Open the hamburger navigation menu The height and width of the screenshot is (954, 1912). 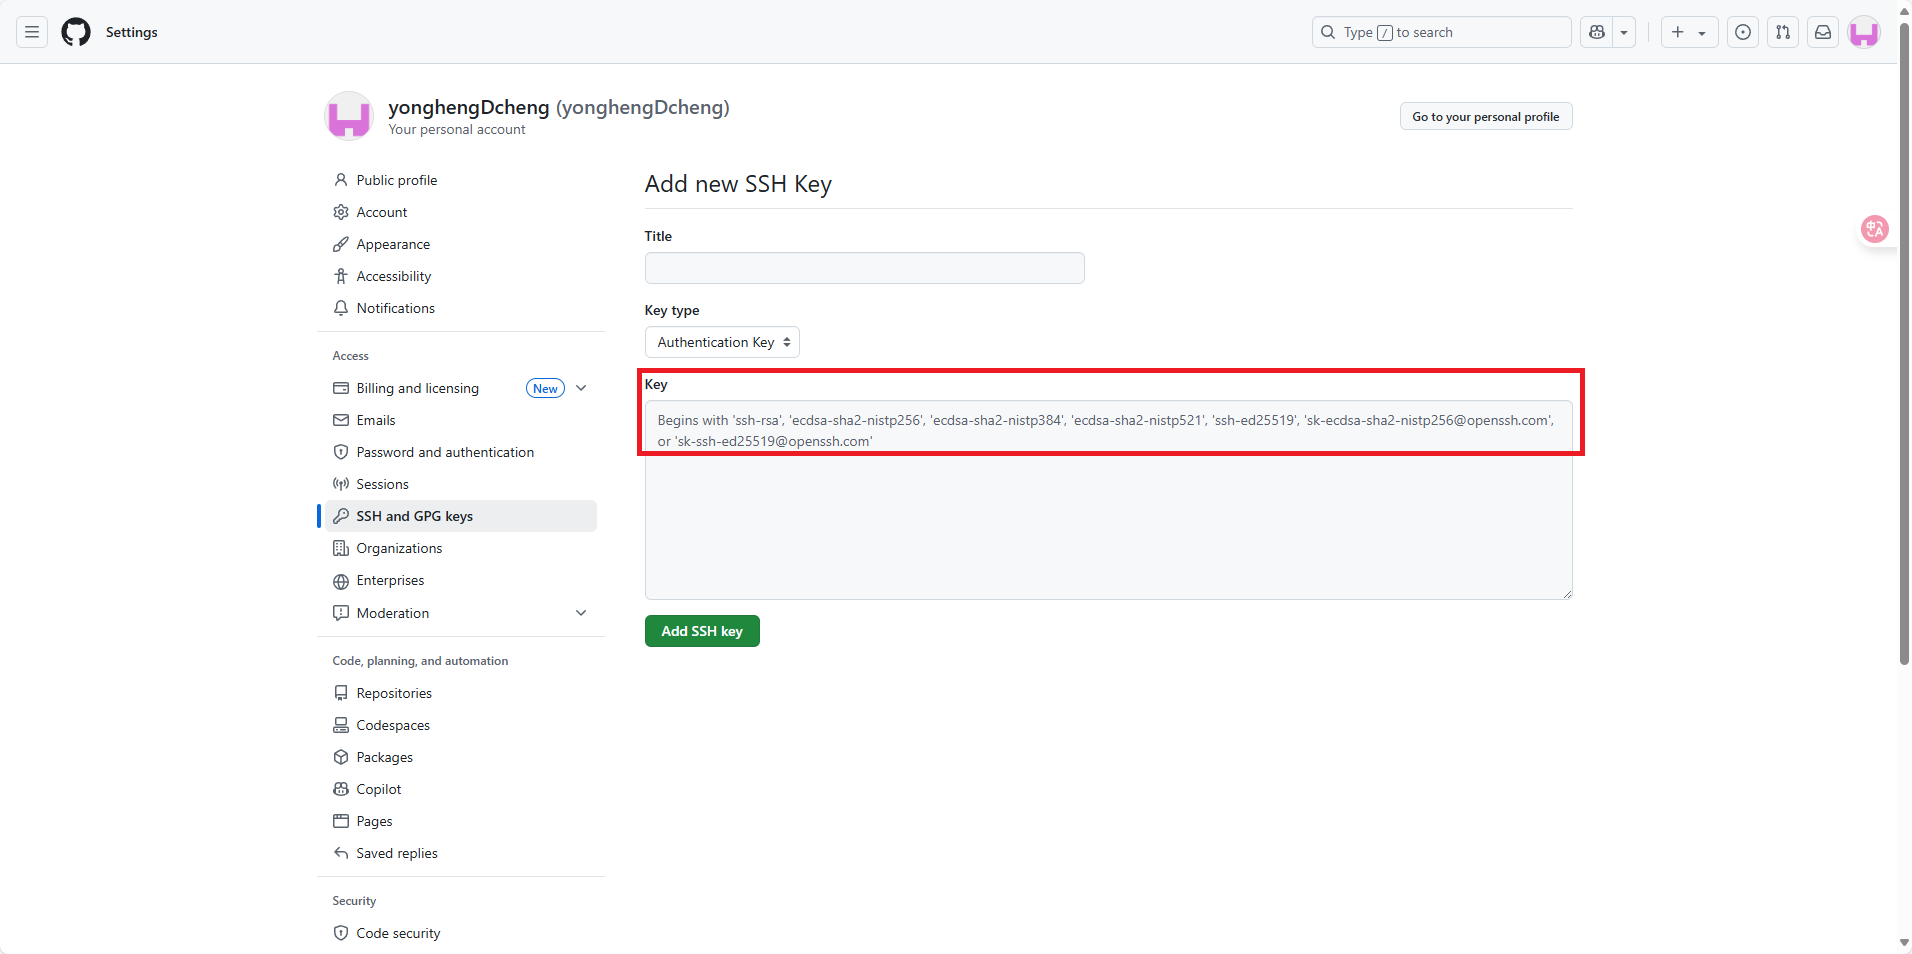(32, 32)
